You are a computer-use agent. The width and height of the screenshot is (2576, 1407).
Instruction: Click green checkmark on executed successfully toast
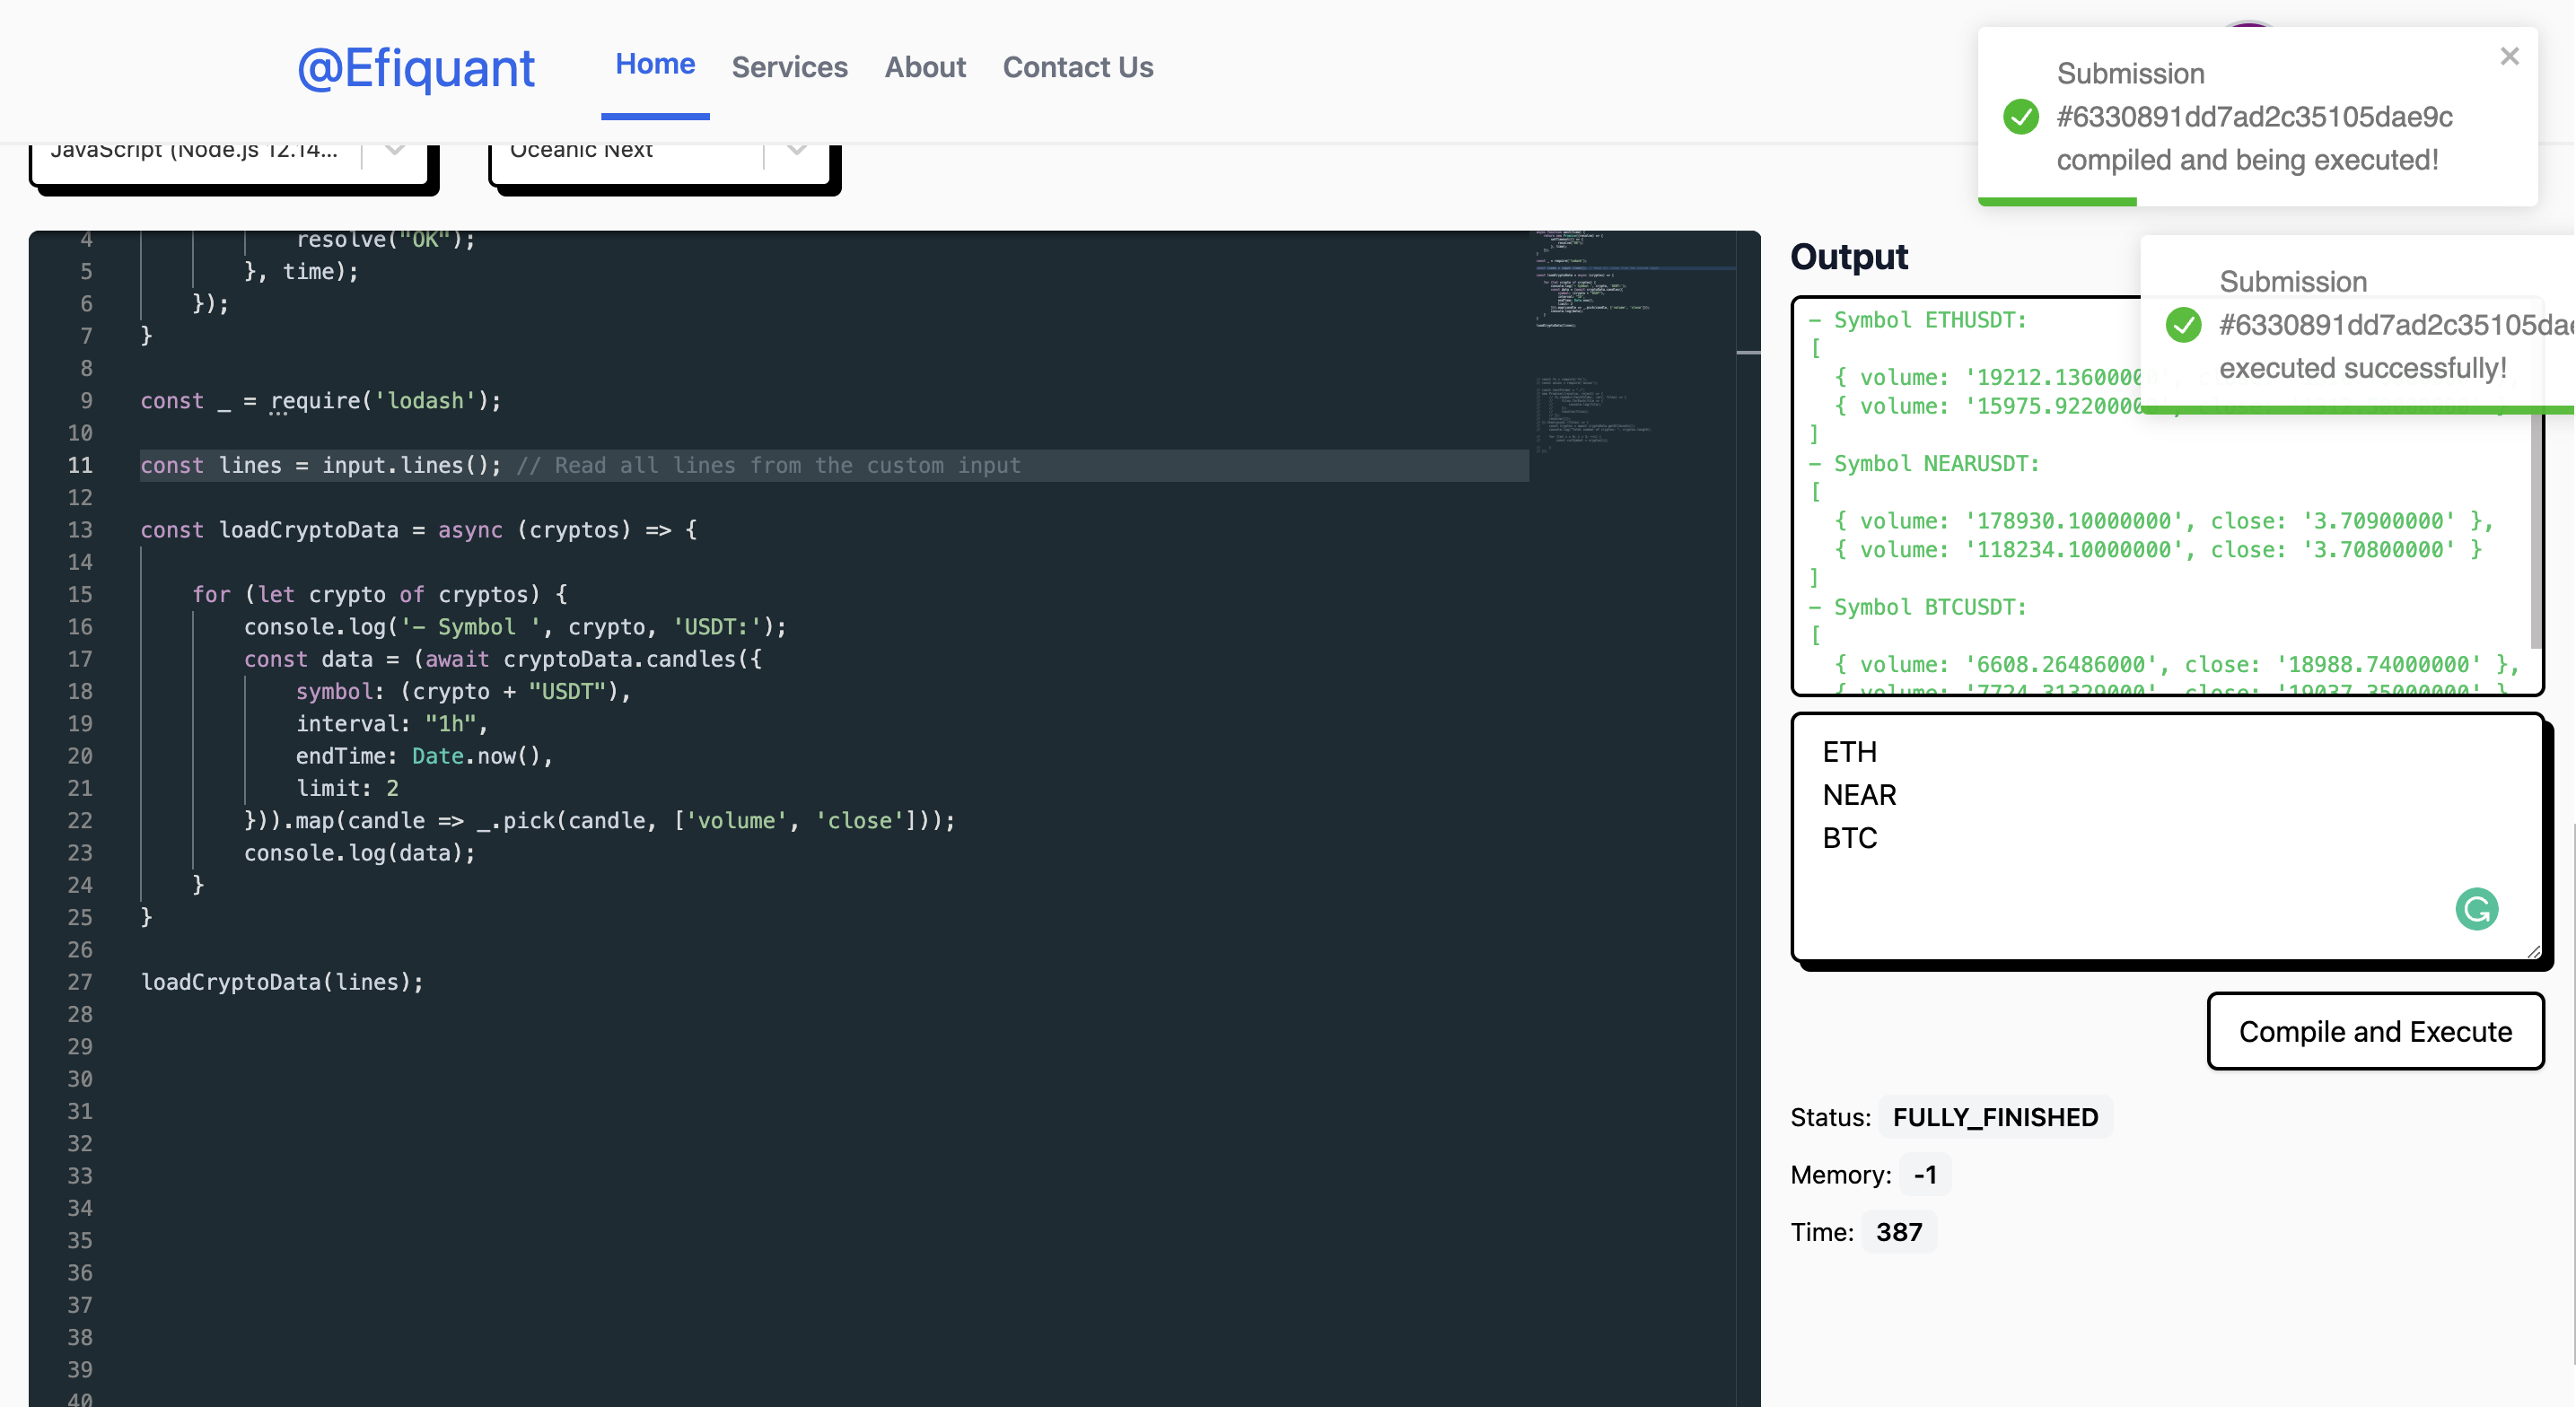[x=2183, y=325]
